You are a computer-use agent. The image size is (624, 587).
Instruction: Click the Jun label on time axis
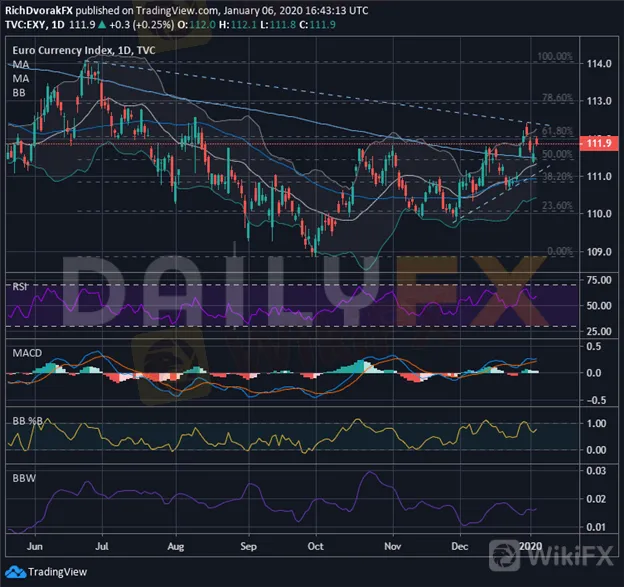coord(35,546)
